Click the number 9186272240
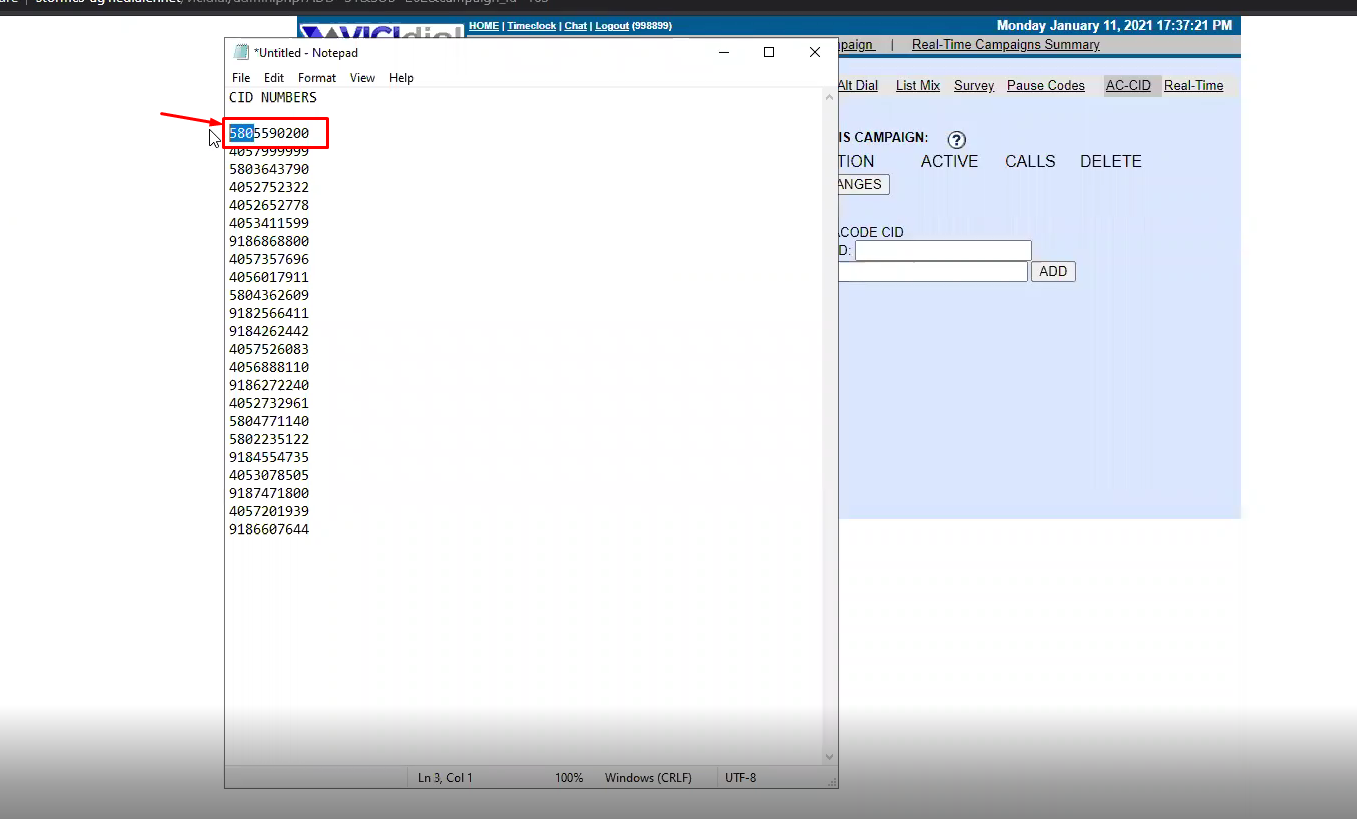Viewport: 1357px width, 819px height. (269, 385)
